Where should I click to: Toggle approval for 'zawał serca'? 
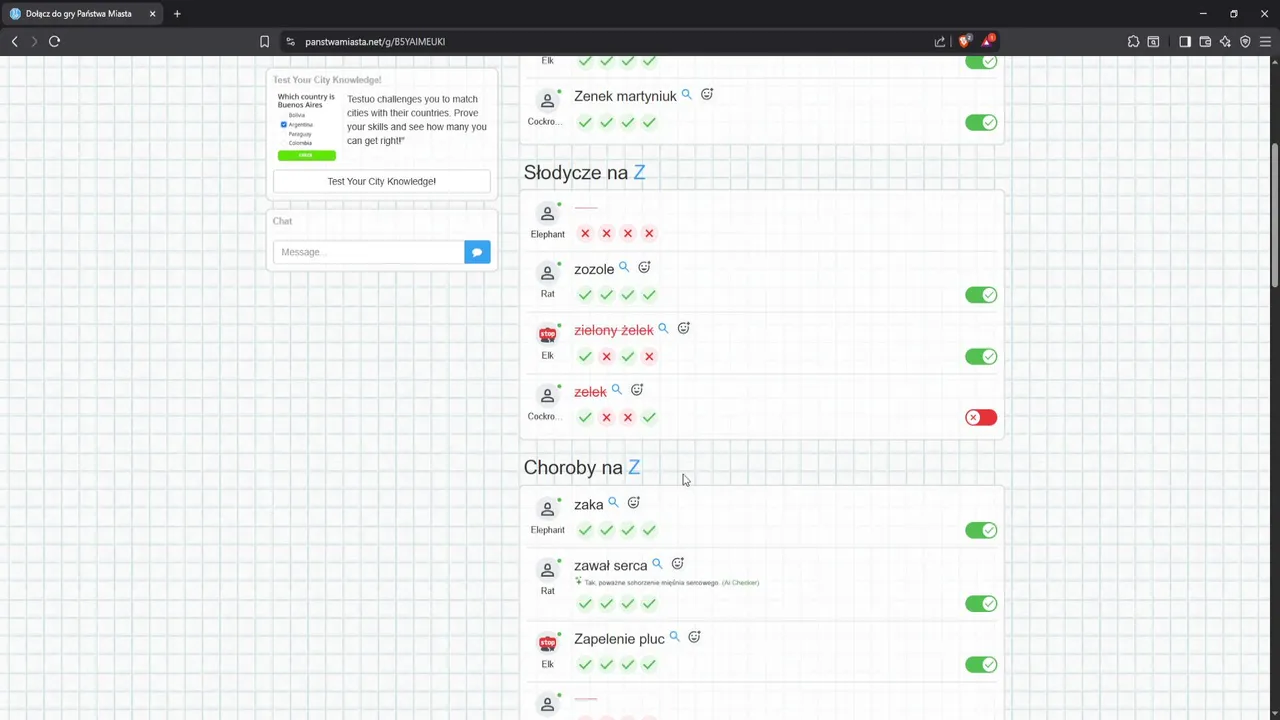coord(981,604)
